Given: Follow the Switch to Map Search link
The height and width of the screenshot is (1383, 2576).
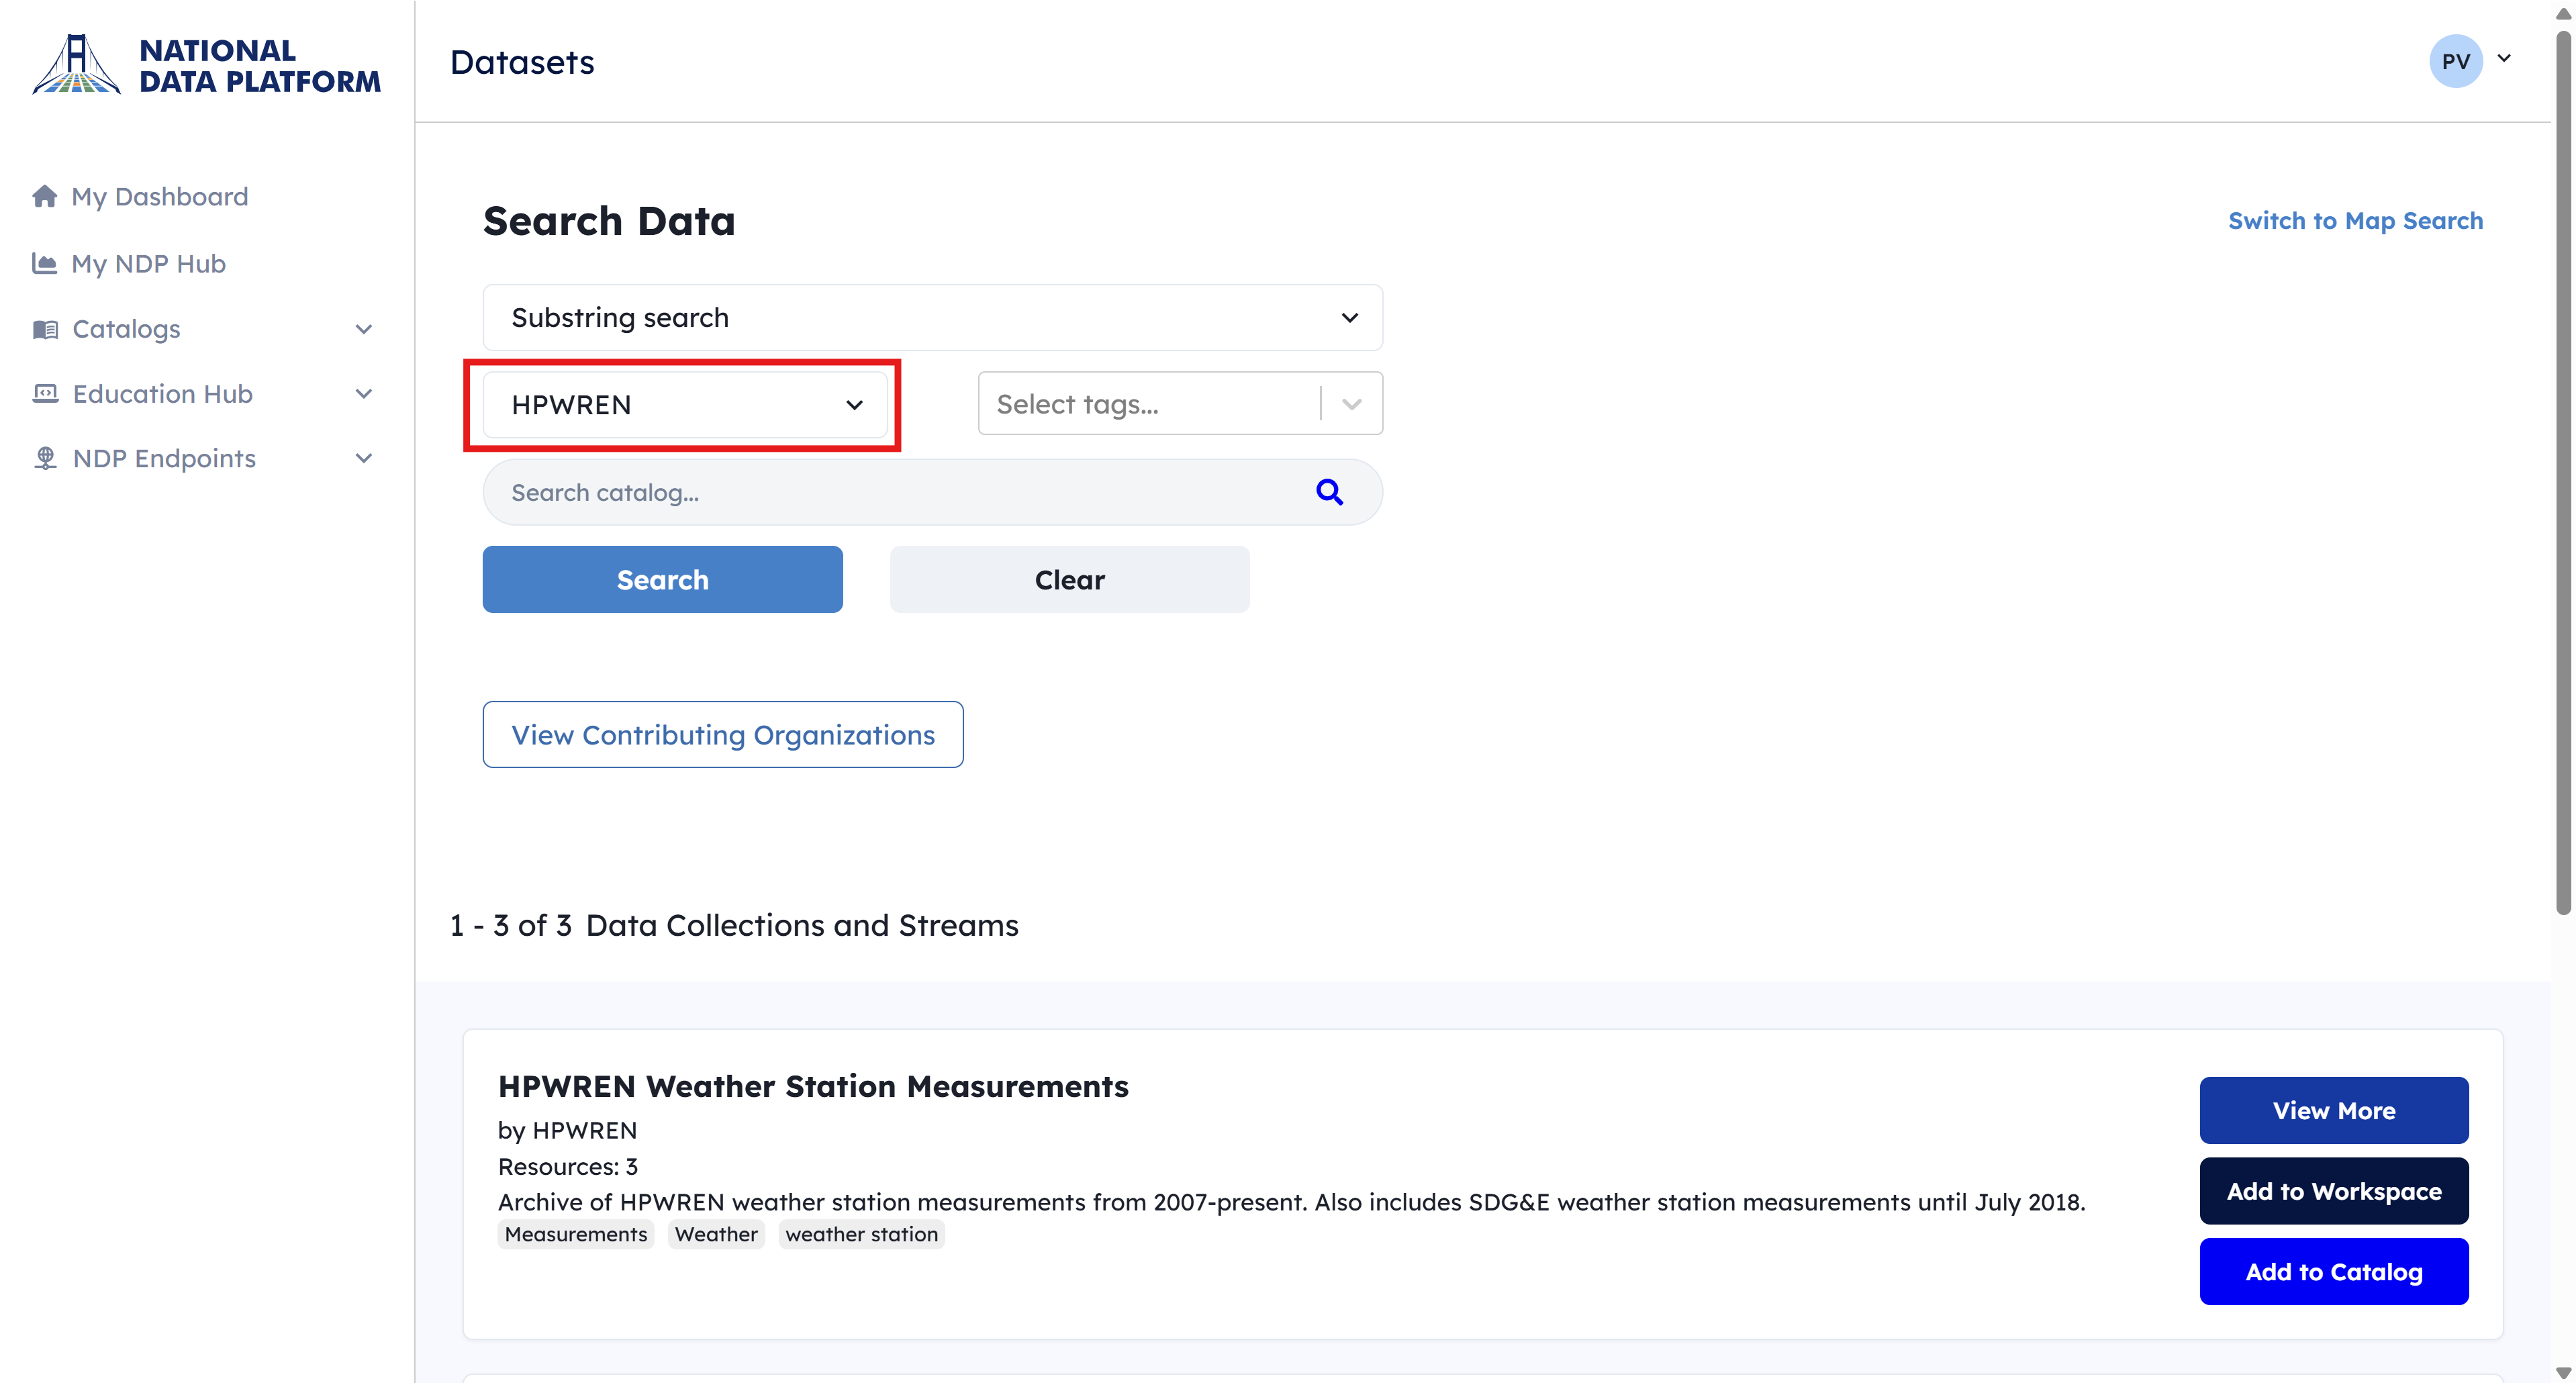Looking at the screenshot, I should click(2354, 221).
